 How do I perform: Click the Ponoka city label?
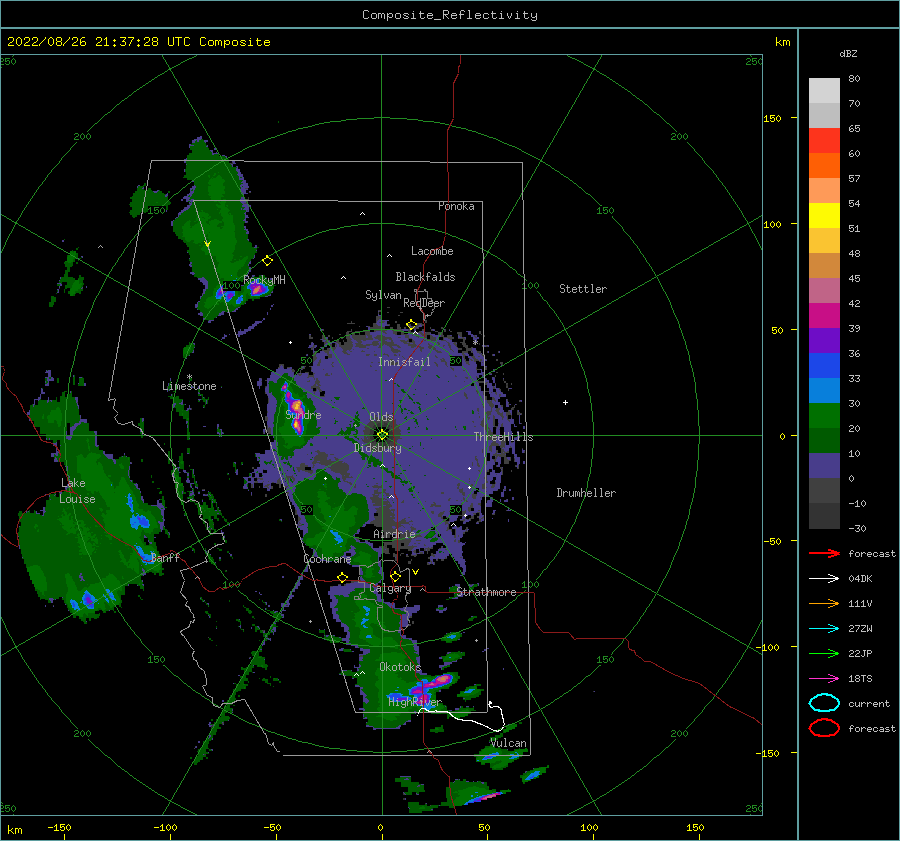tap(456, 206)
